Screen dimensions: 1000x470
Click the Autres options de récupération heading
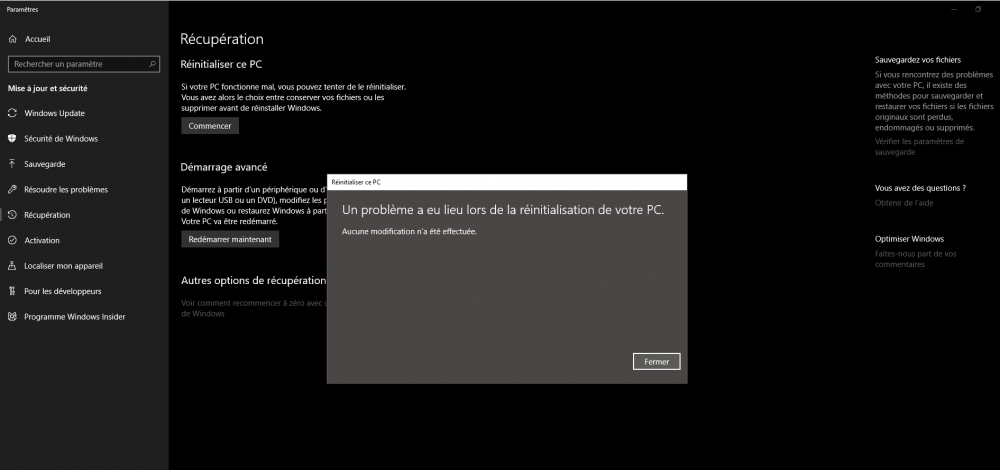point(254,281)
